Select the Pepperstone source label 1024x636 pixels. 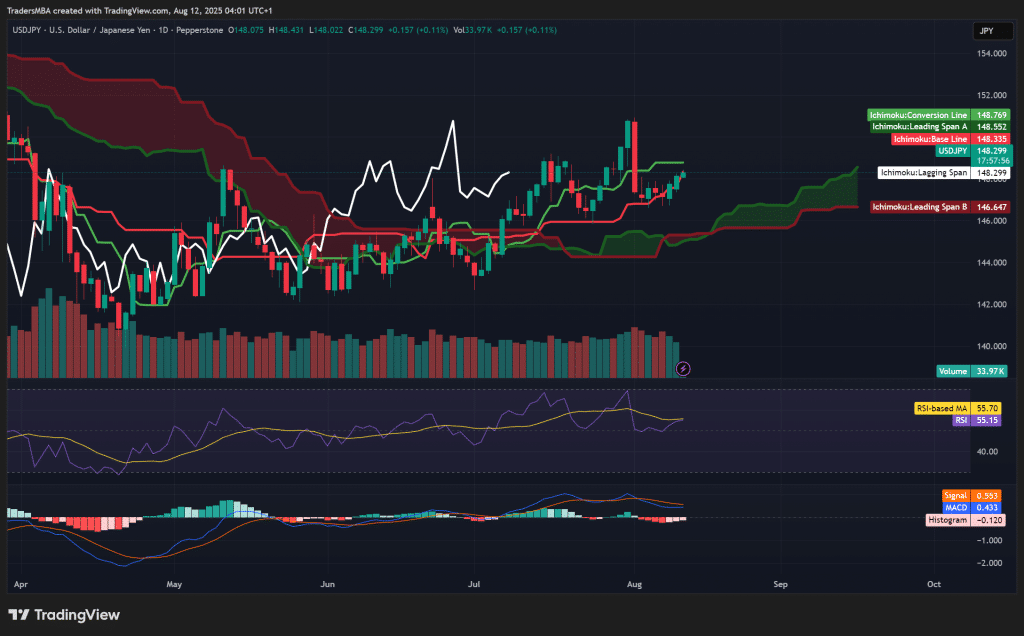point(200,31)
